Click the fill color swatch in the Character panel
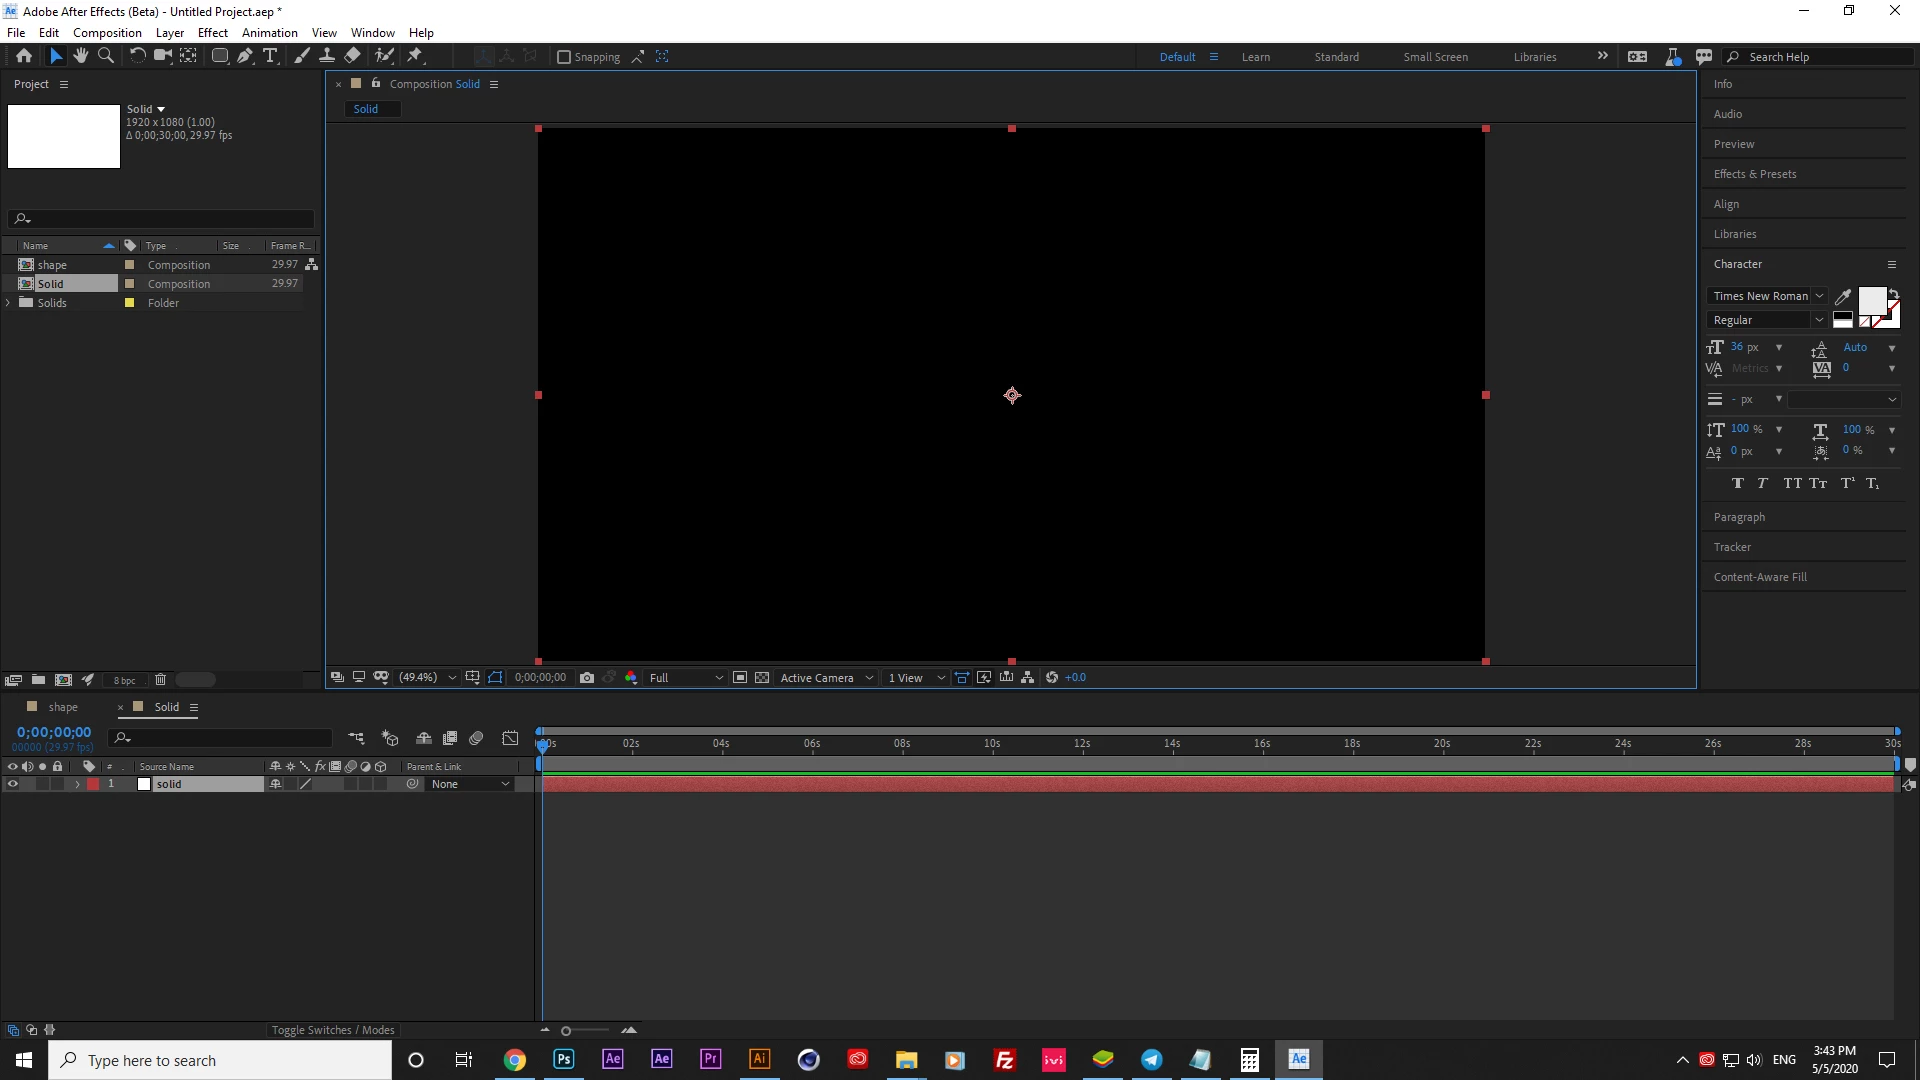 tap(1871, 300)
